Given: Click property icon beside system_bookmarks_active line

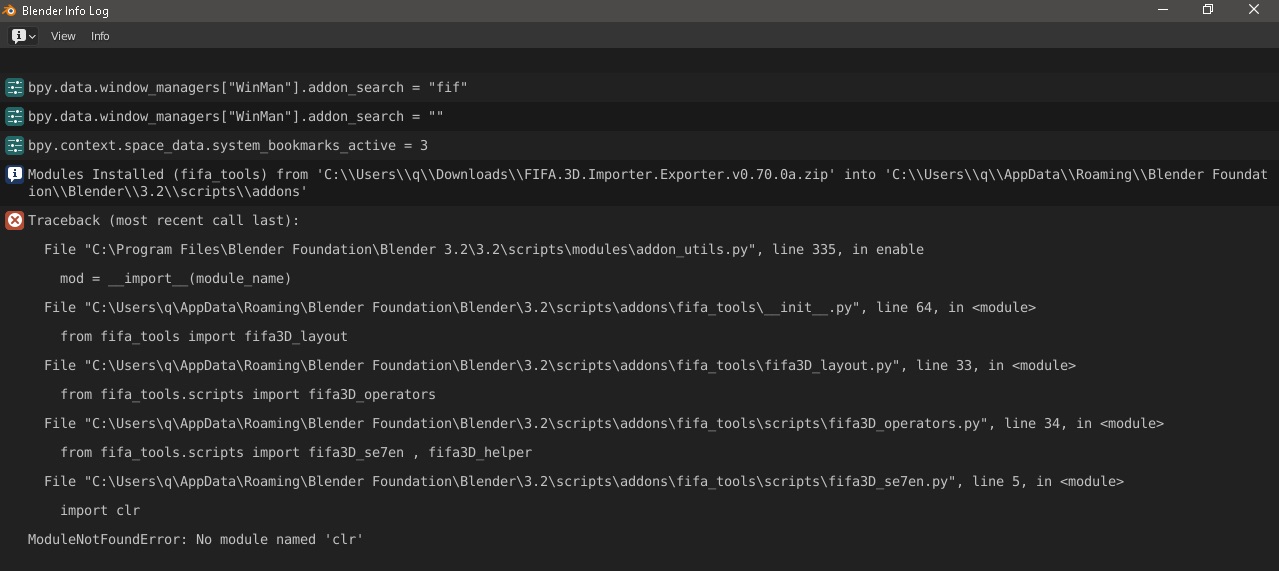Looking at the screenshot, I should [x=14, y=146].
